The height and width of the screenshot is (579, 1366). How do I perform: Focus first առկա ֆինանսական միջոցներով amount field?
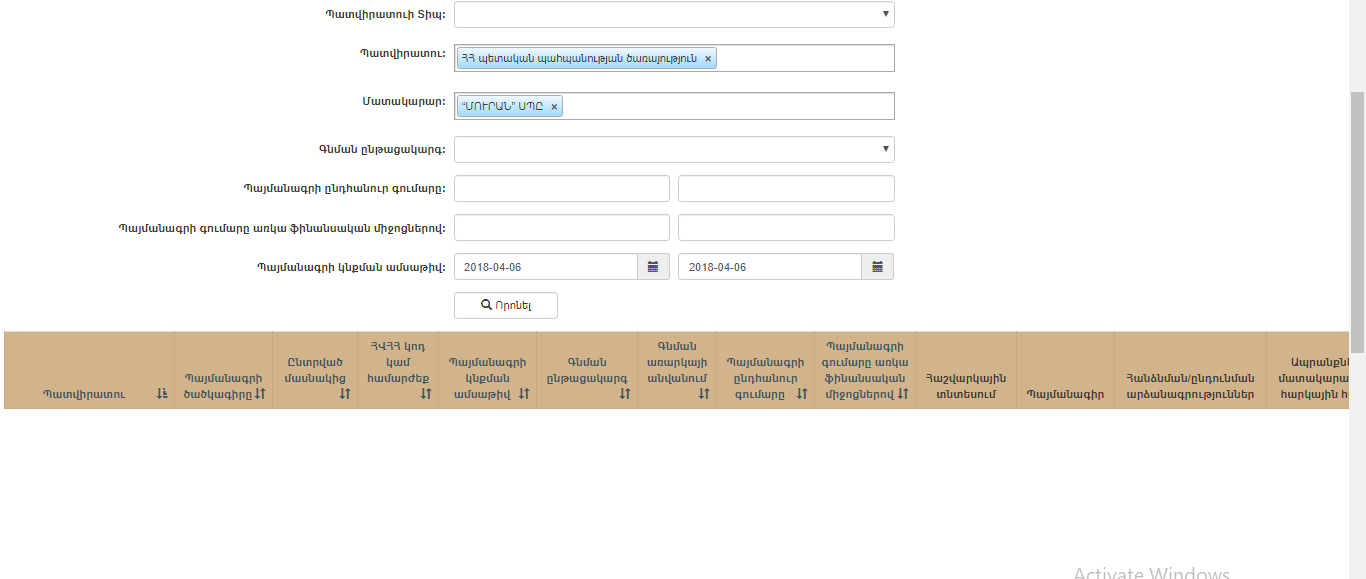[x=562, y=228]
